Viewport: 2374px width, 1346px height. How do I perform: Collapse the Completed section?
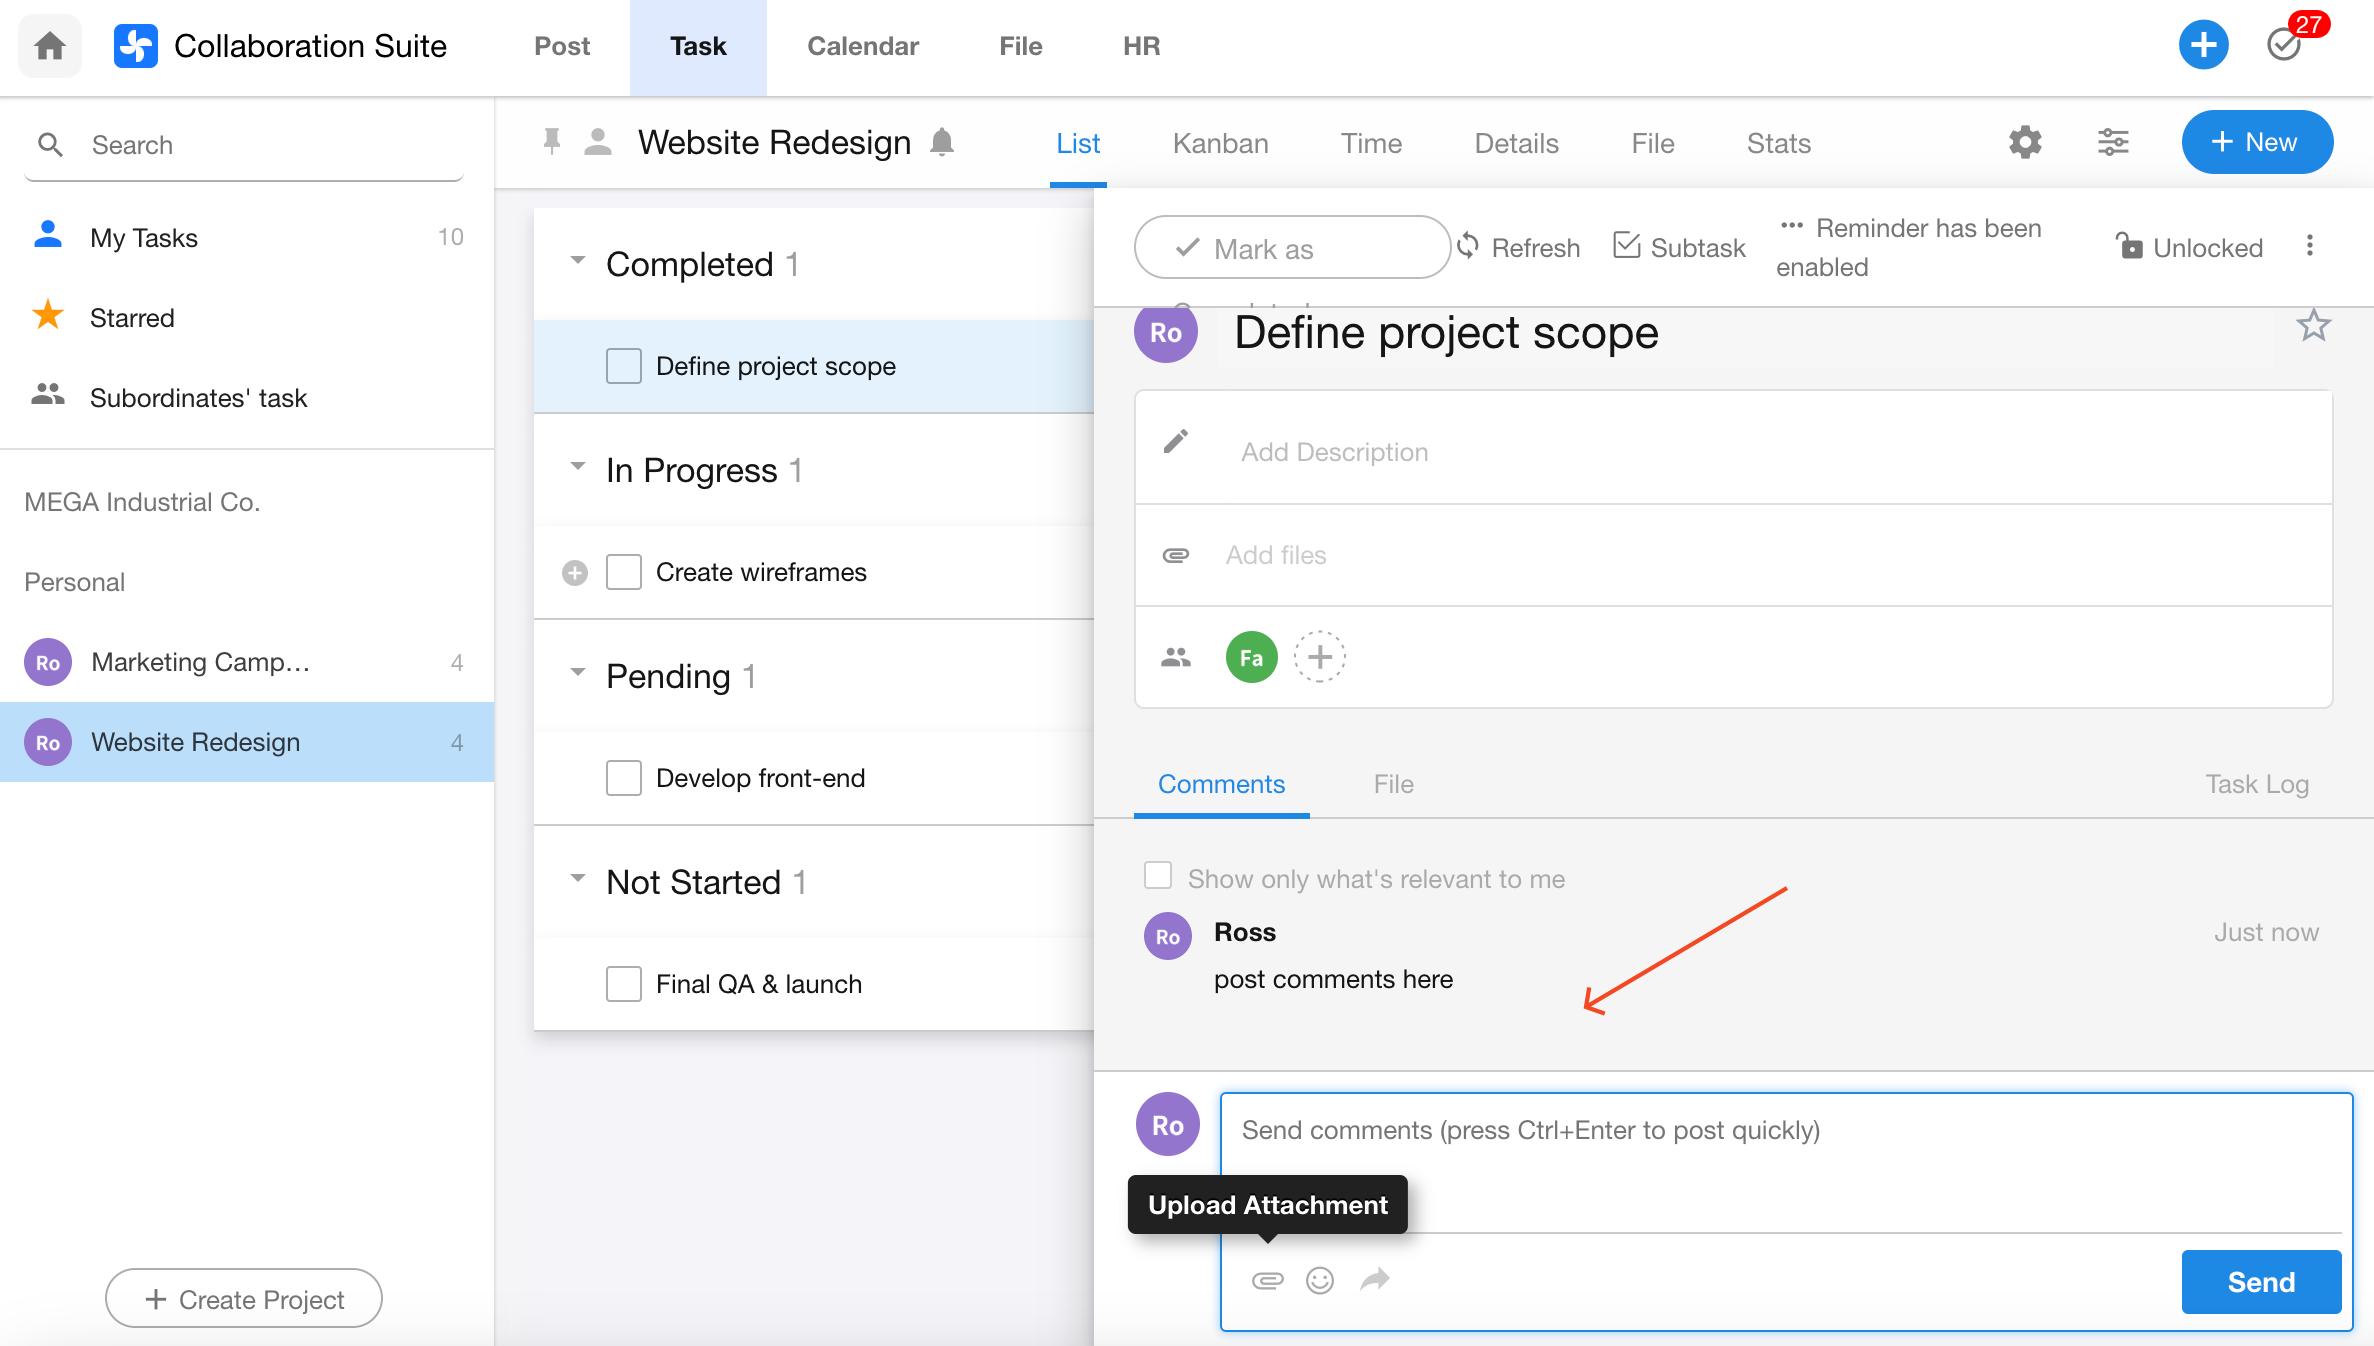(577, 261)
